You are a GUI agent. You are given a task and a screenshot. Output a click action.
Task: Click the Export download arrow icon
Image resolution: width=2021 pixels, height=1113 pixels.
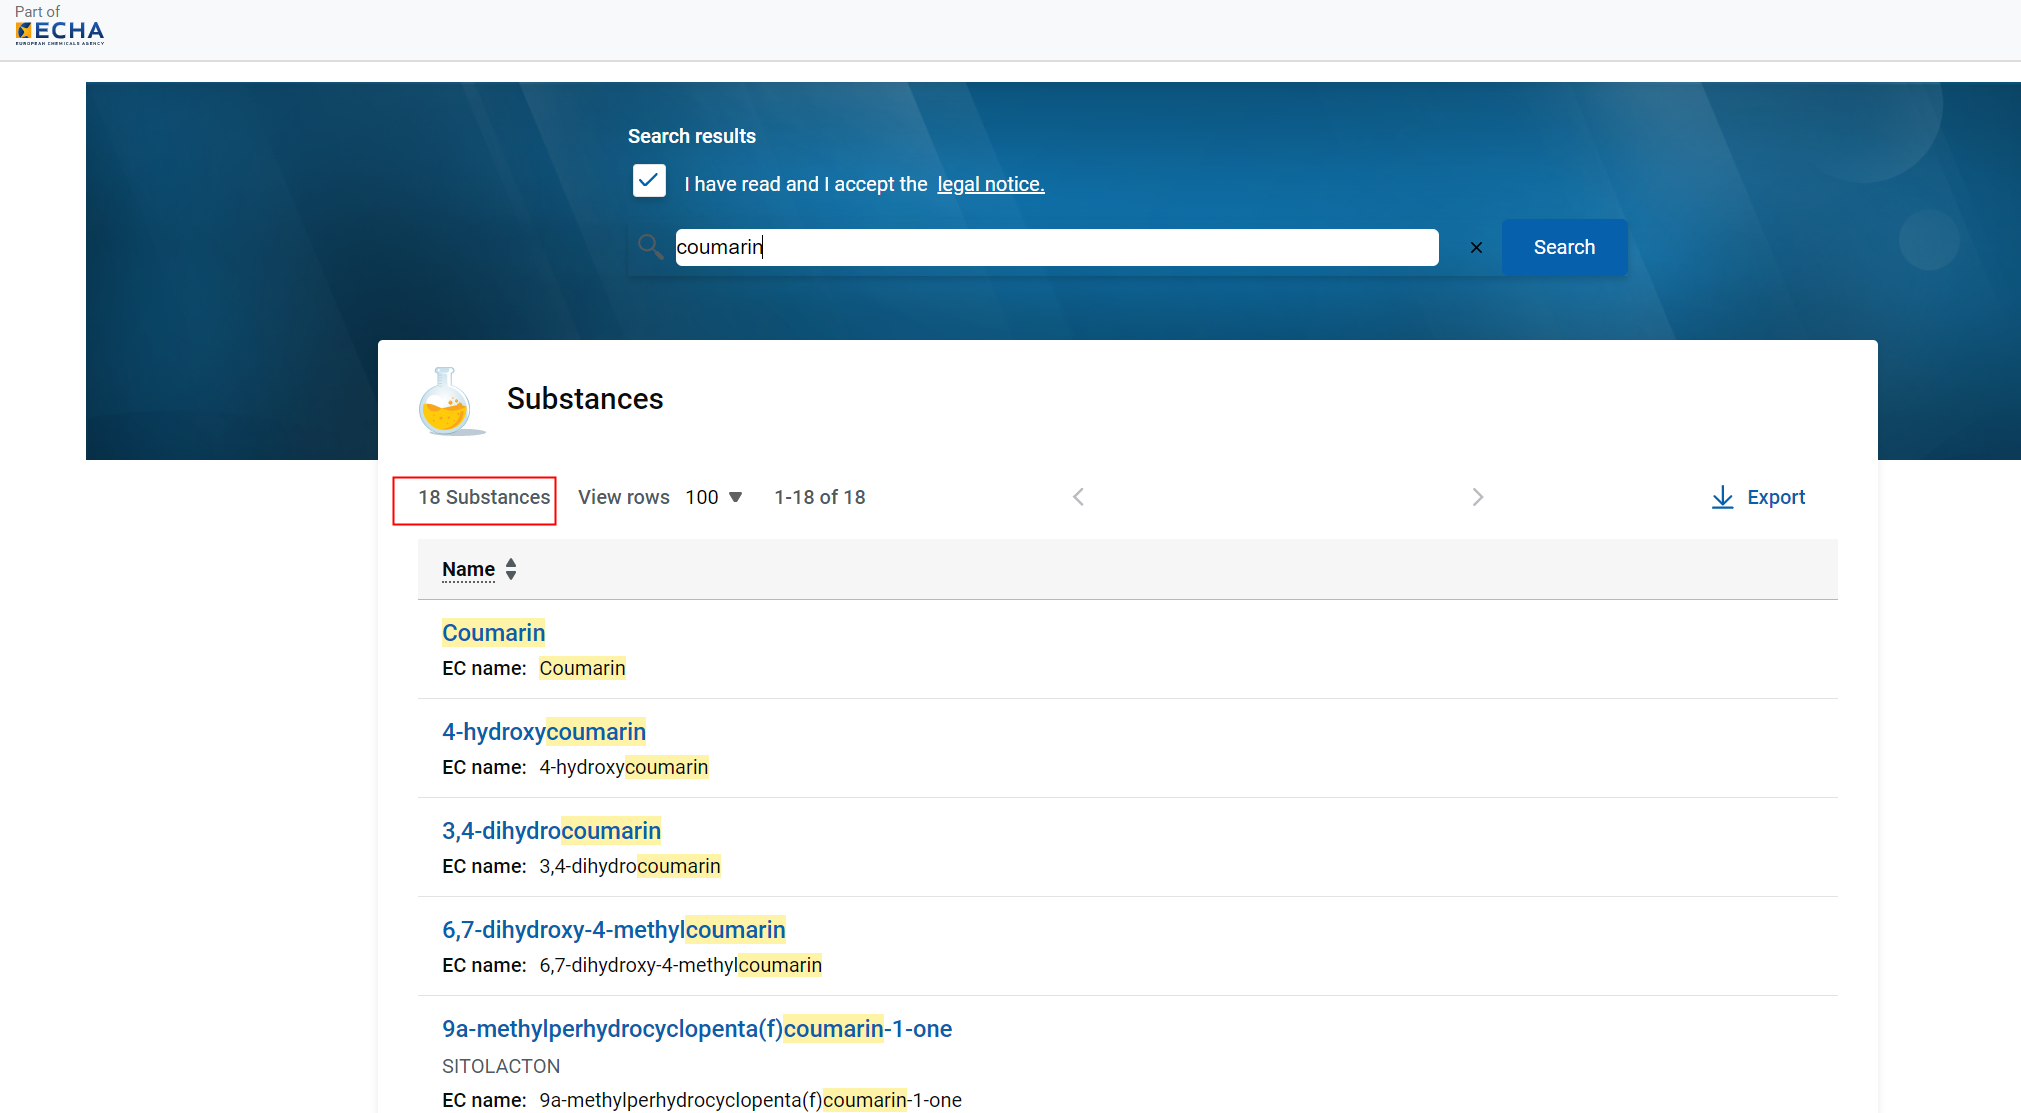1722,497
